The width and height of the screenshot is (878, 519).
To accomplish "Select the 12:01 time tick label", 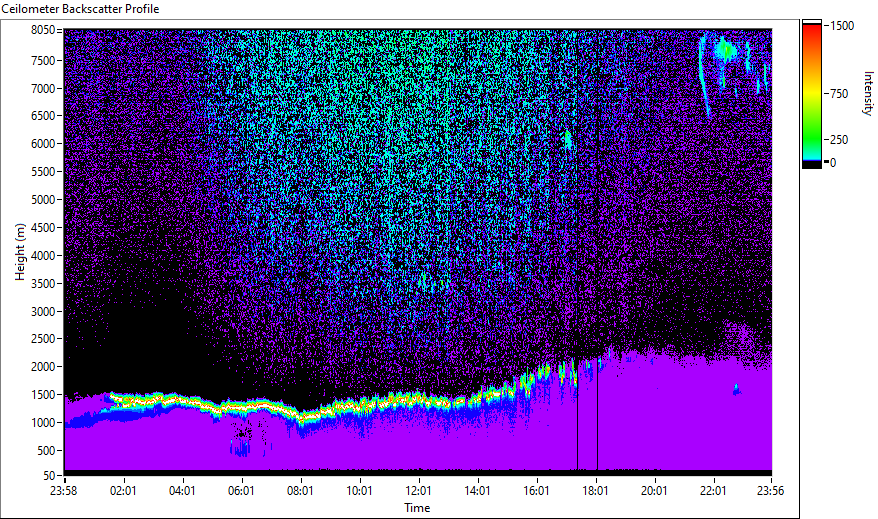I will pyautogui.click(x=418, y=491).
